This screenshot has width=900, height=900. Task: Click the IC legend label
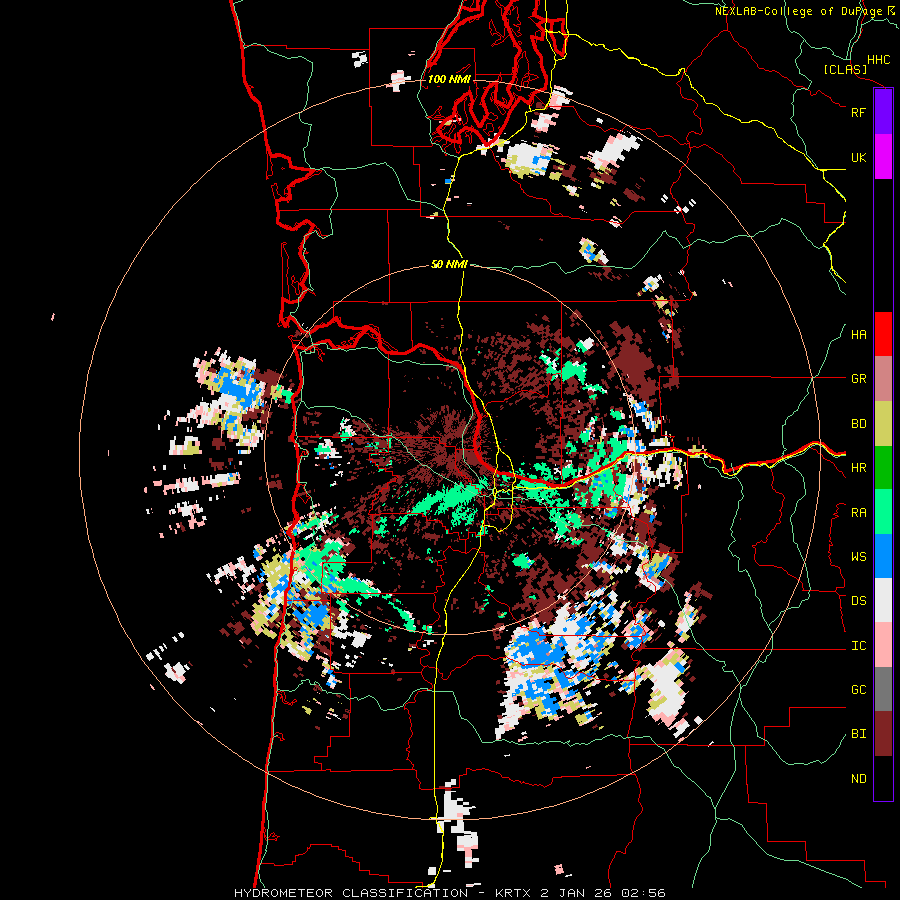click(x=858, y=646)
